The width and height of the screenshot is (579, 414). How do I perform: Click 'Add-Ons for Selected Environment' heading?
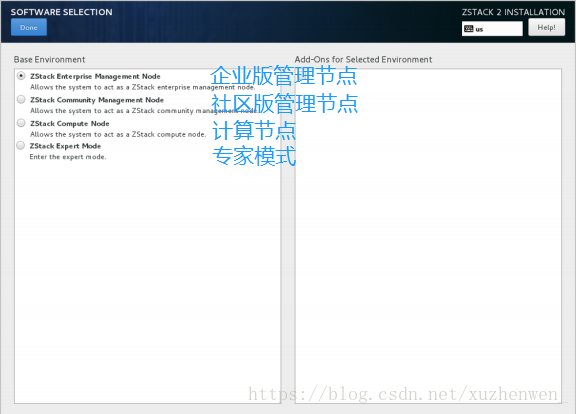click(x=363, y=59)
